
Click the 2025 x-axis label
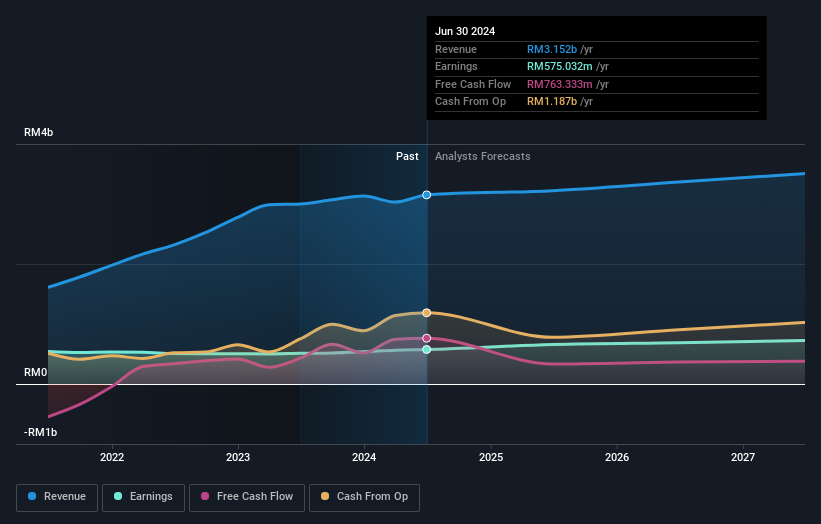pos(491,457)
